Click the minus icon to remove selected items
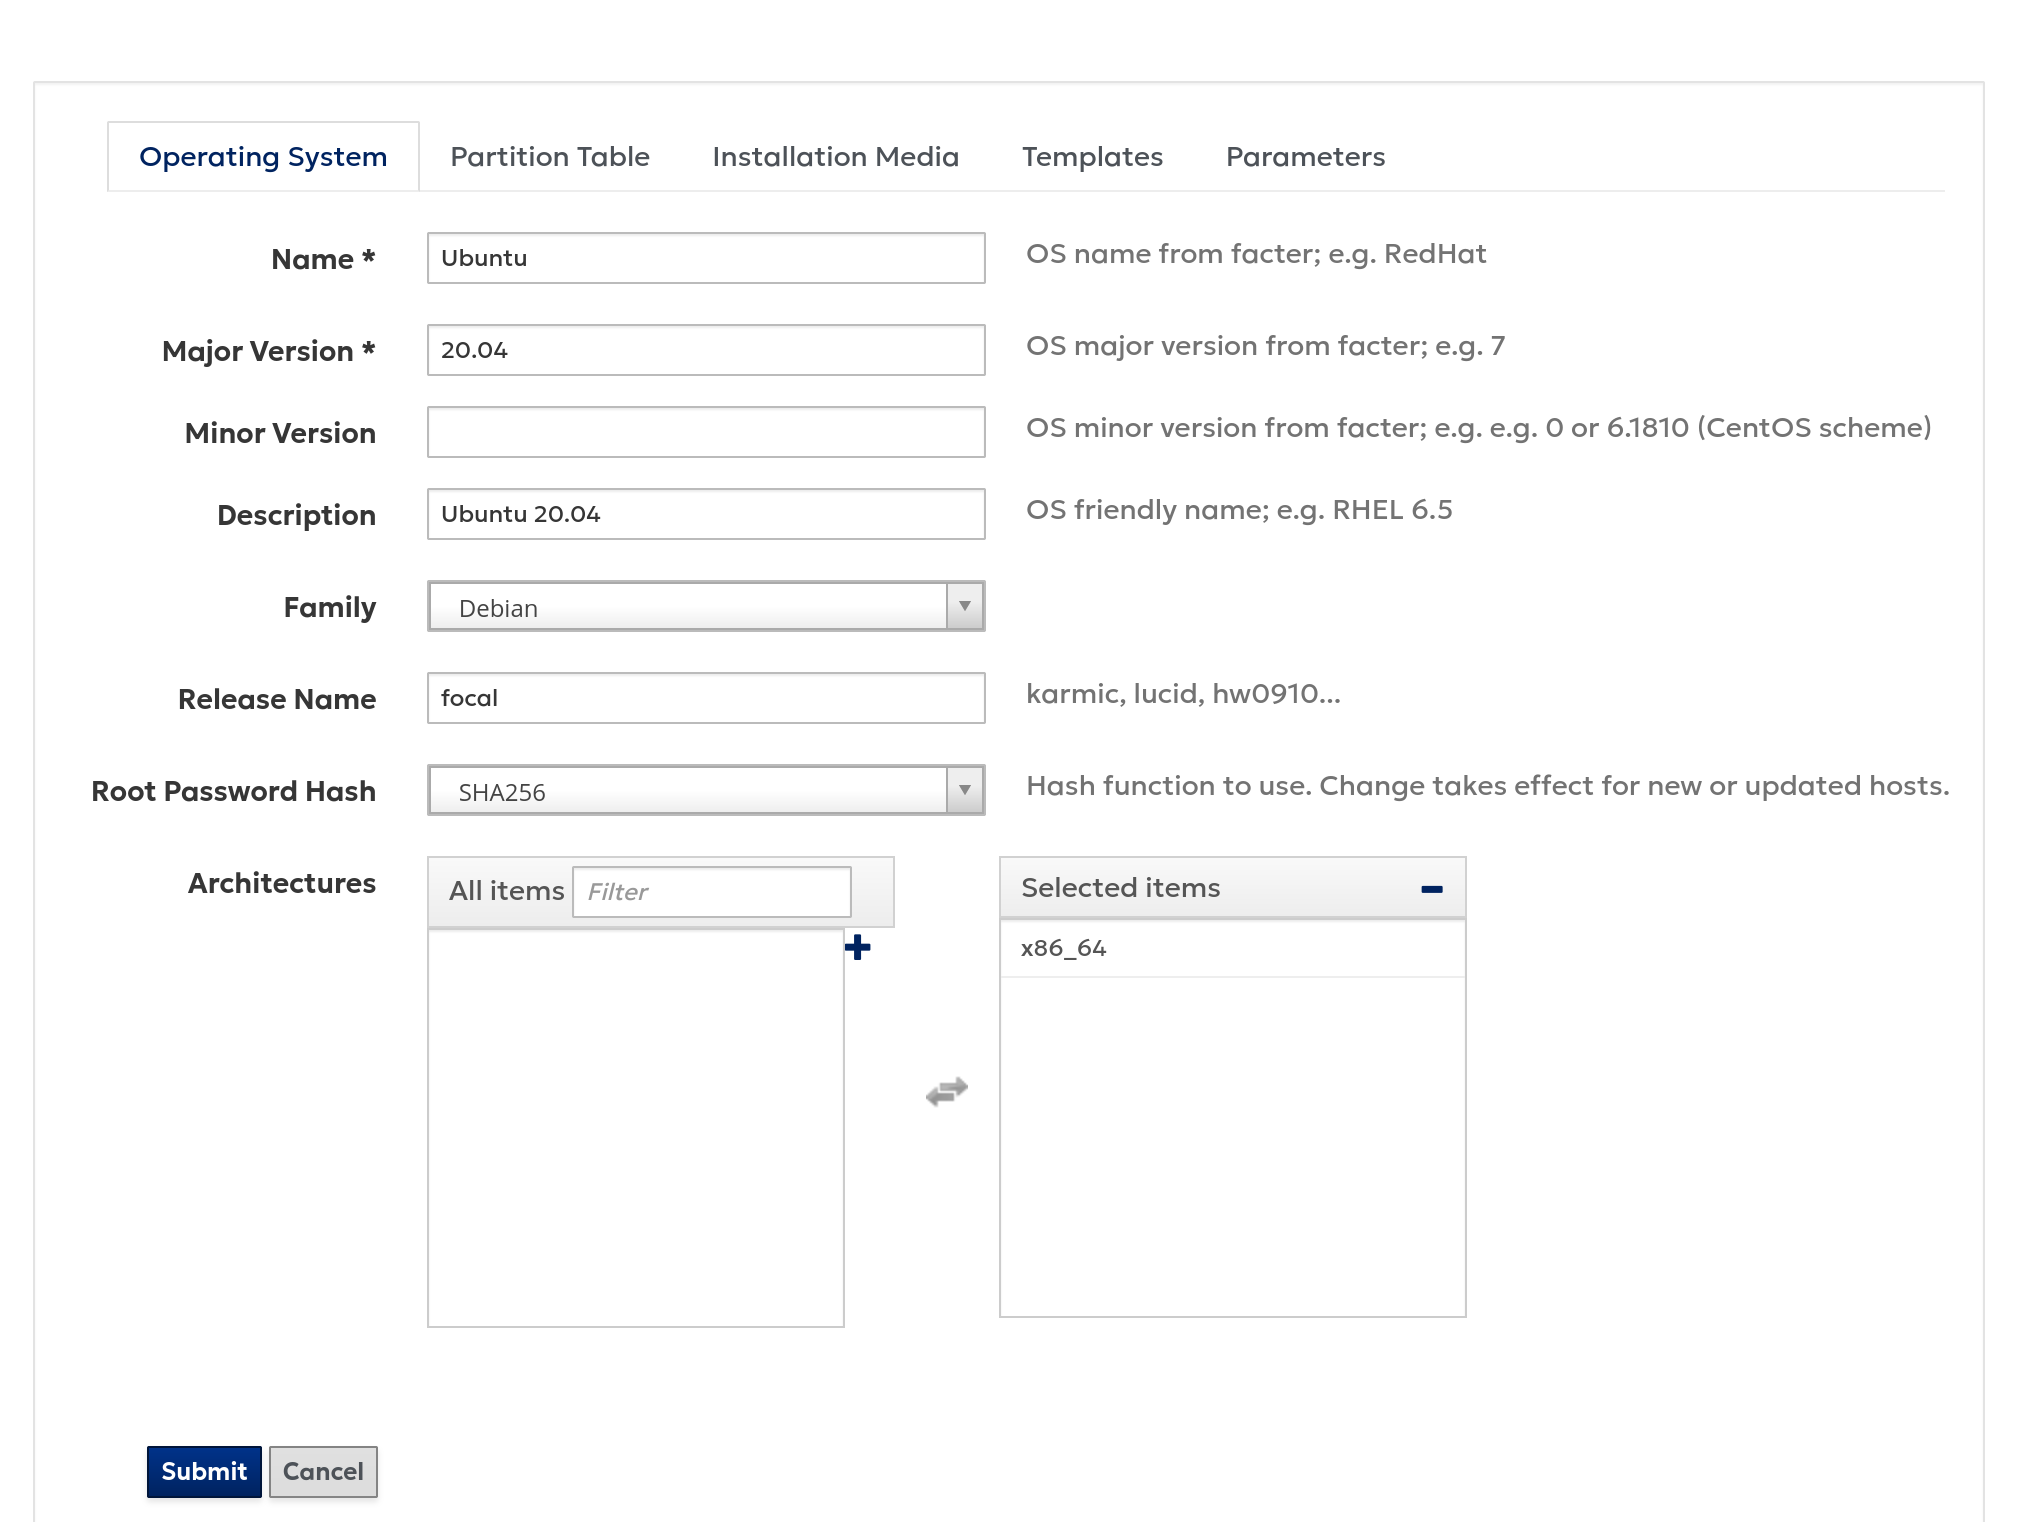The image size is (2019, 1522). (1431, 888)
